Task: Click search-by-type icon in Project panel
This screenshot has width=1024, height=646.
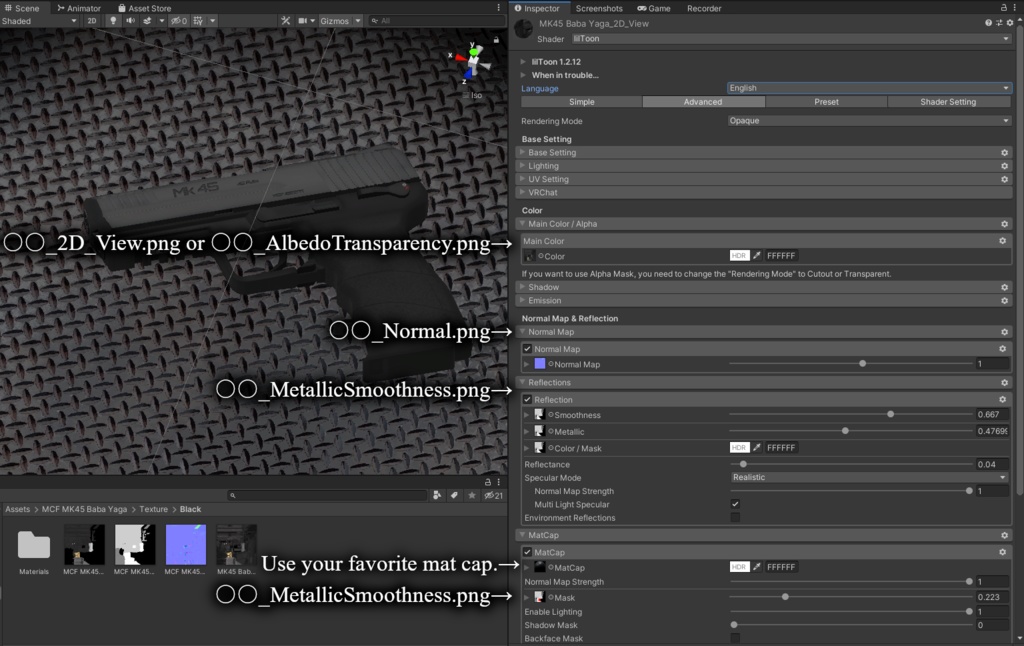Action: click(x=437, y=496)
